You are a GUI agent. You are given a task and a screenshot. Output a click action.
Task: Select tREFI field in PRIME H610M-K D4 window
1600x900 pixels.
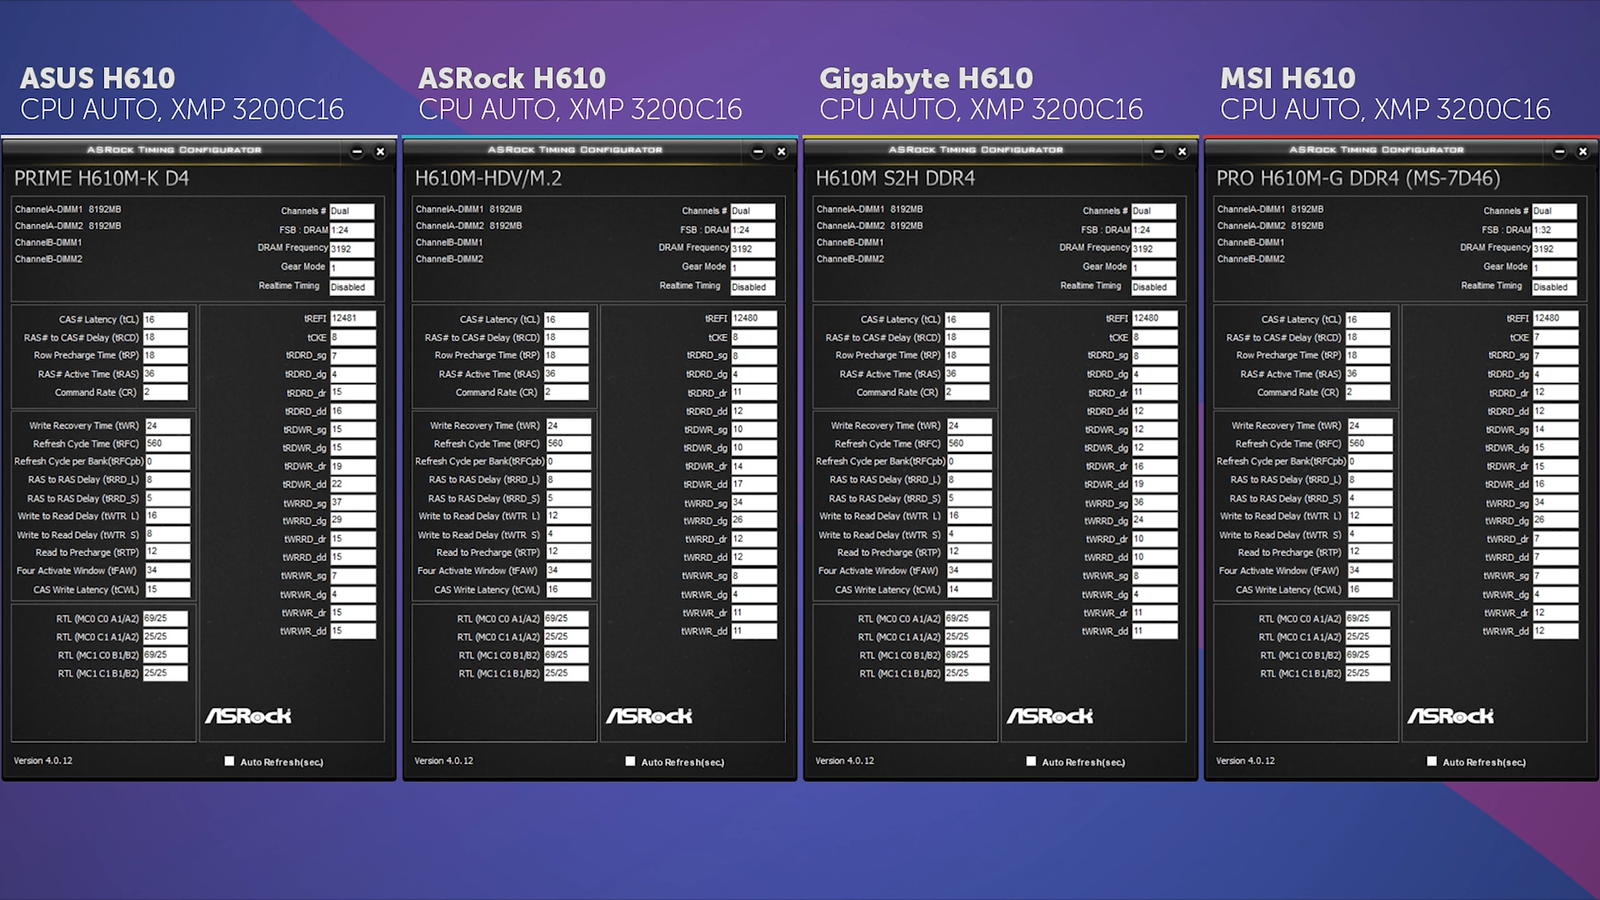(353, 318)
